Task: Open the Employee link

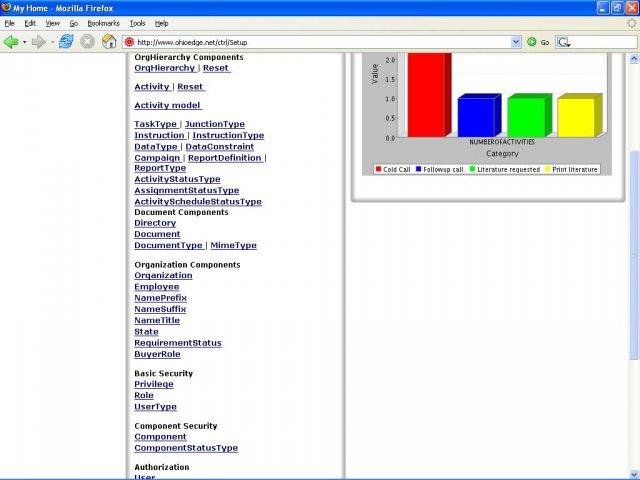Action: click(x=157, y=287)
